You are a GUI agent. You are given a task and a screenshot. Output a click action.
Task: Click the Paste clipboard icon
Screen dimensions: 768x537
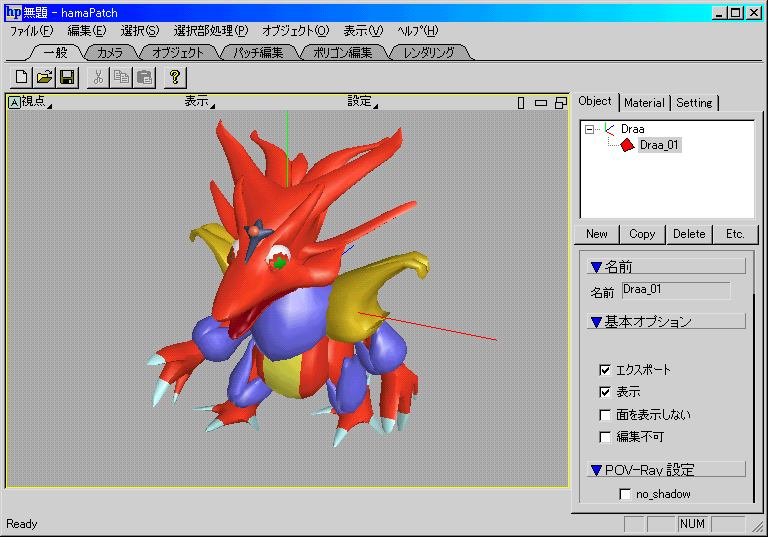pos(144,77)
